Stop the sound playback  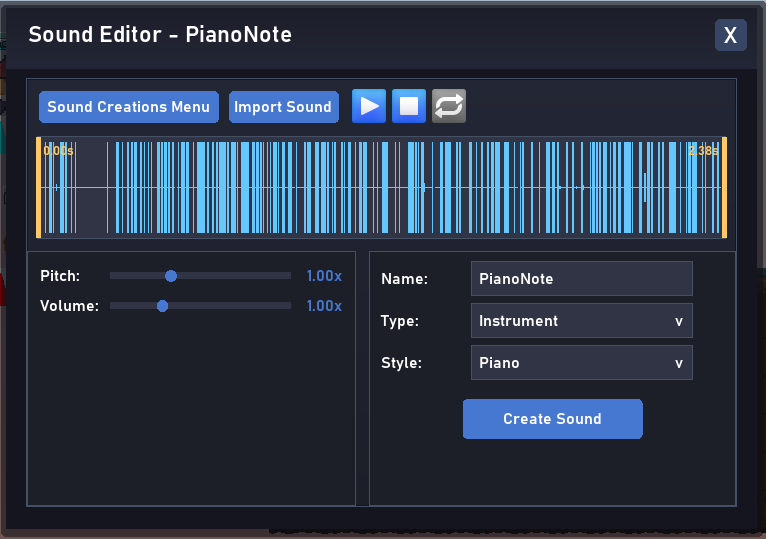409,106
